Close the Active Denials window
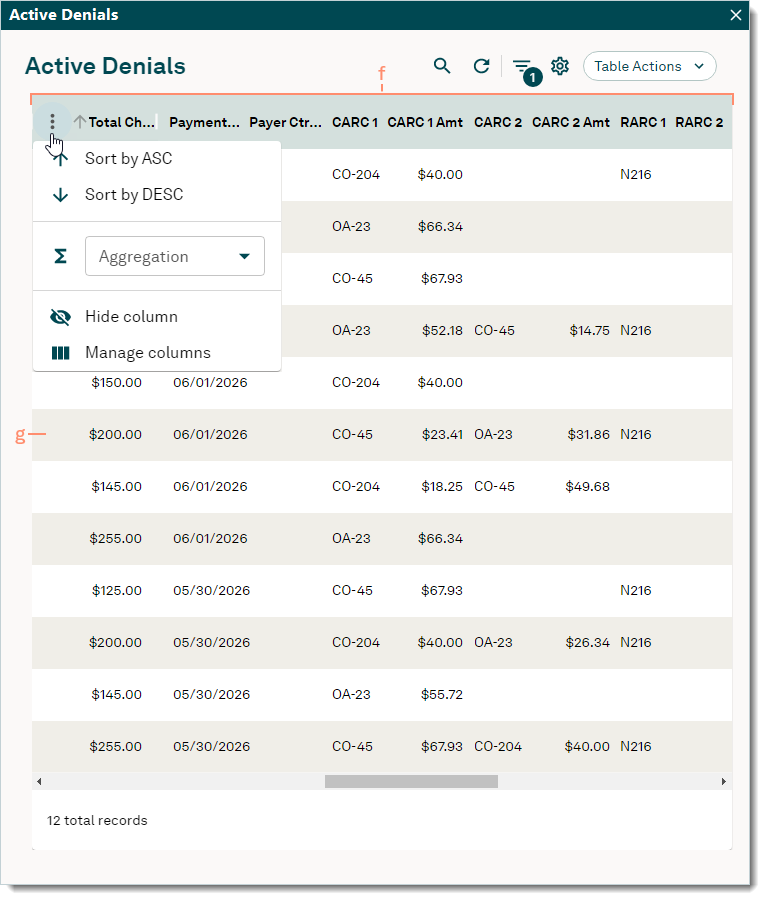Screen dimensions: 765x900 pyautogui.click(x=736, y=15)
